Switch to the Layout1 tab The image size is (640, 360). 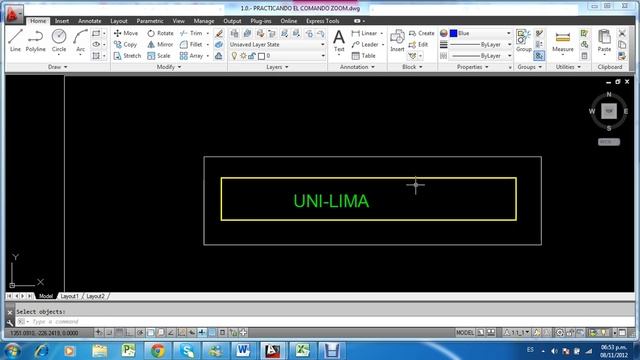pos(69,296)
